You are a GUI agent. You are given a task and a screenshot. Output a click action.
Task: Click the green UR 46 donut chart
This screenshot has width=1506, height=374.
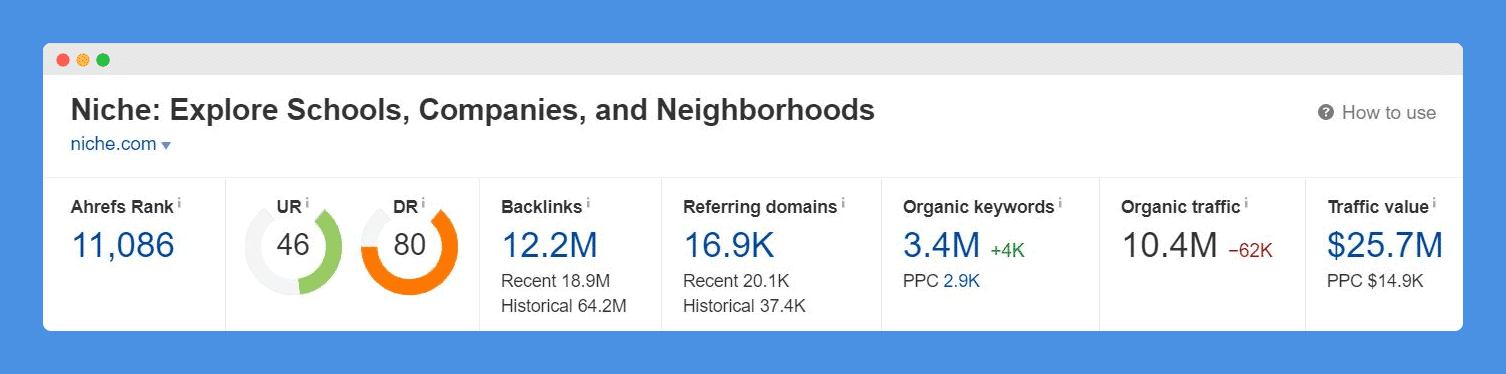click(293, 246)
